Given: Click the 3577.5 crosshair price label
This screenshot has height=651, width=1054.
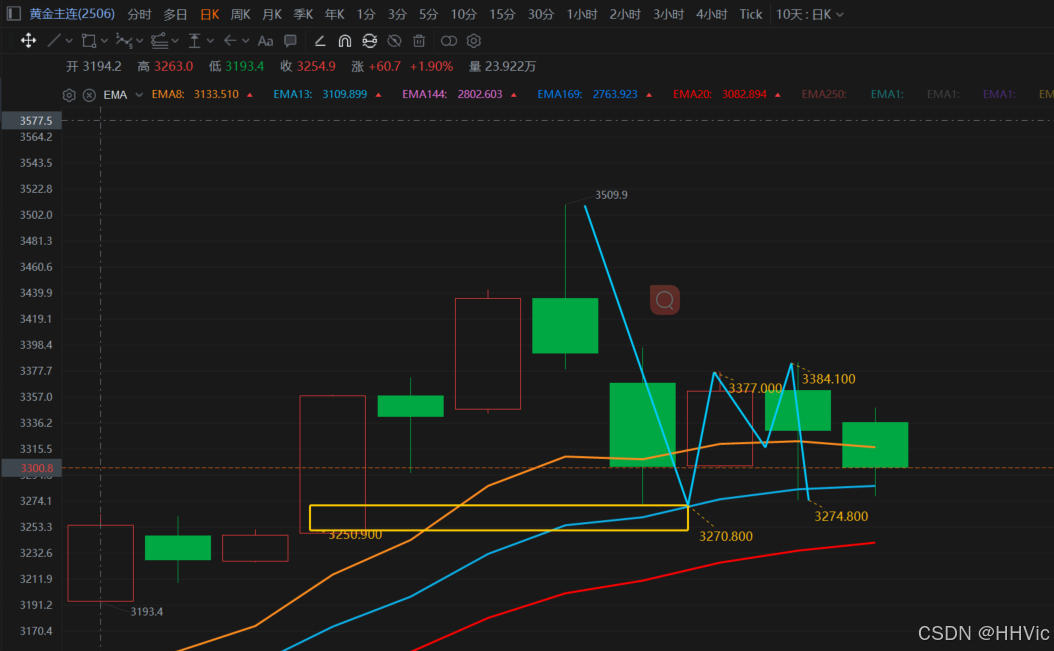Looking at the screenshot, I should pos(32,120).
